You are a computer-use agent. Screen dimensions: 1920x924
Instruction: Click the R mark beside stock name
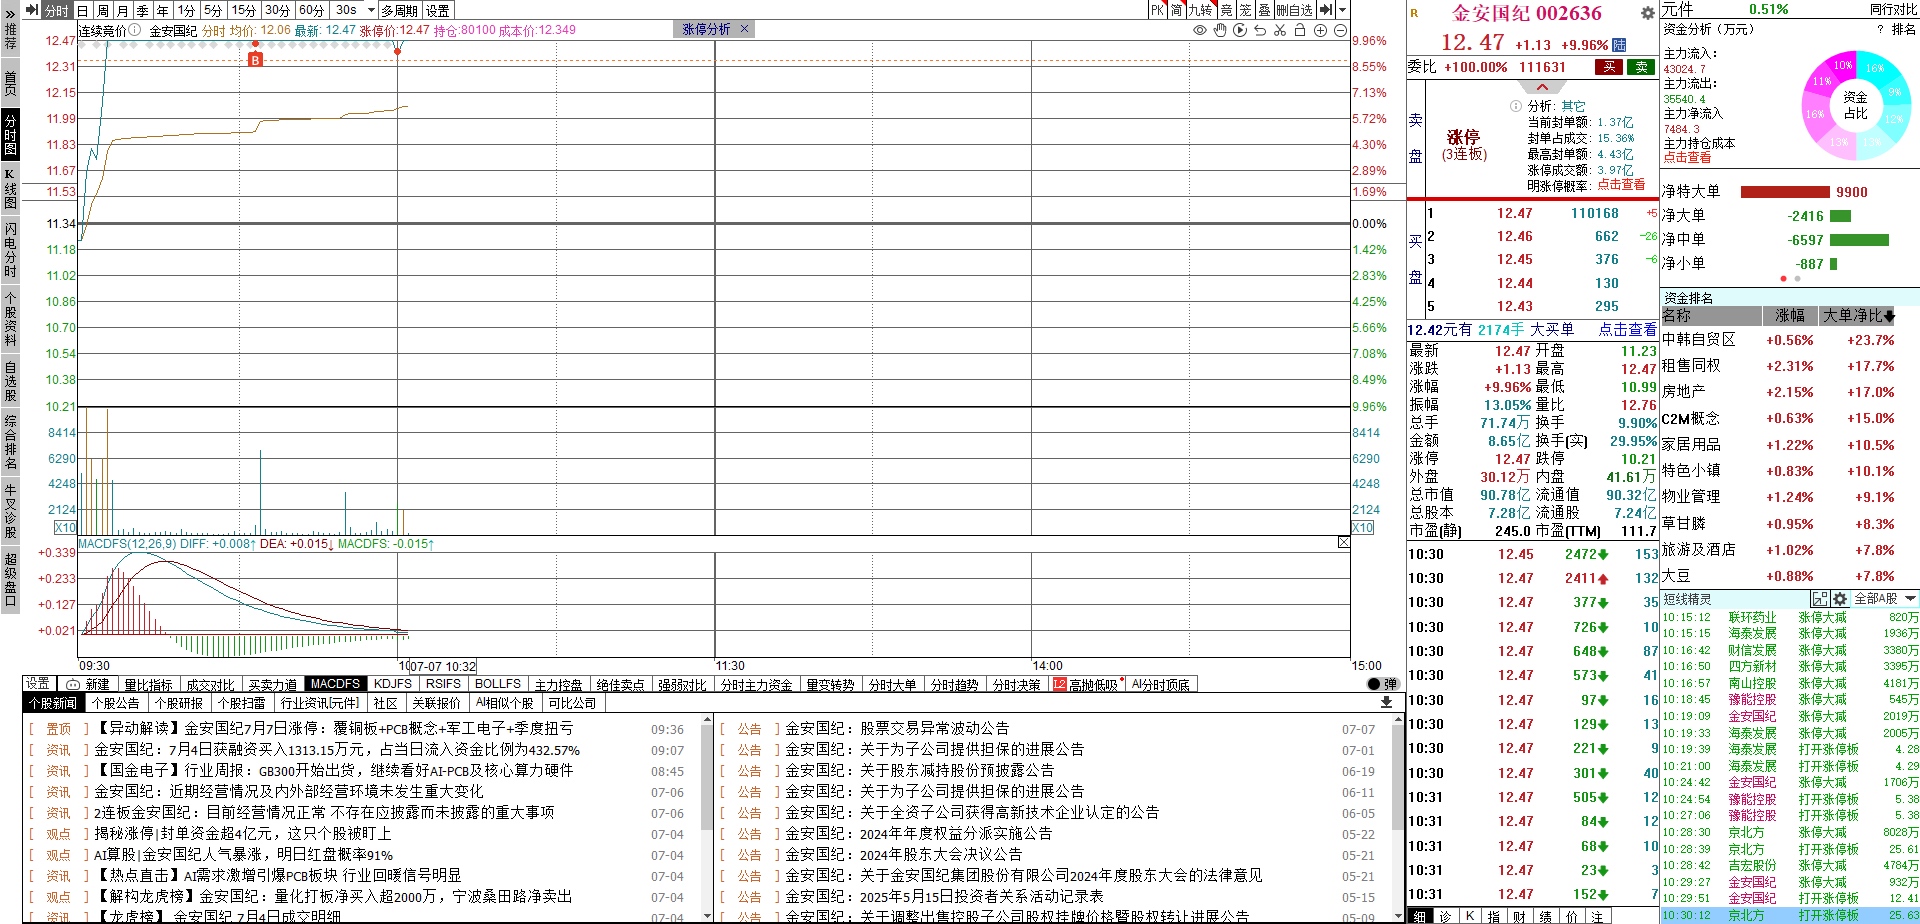1414,13
